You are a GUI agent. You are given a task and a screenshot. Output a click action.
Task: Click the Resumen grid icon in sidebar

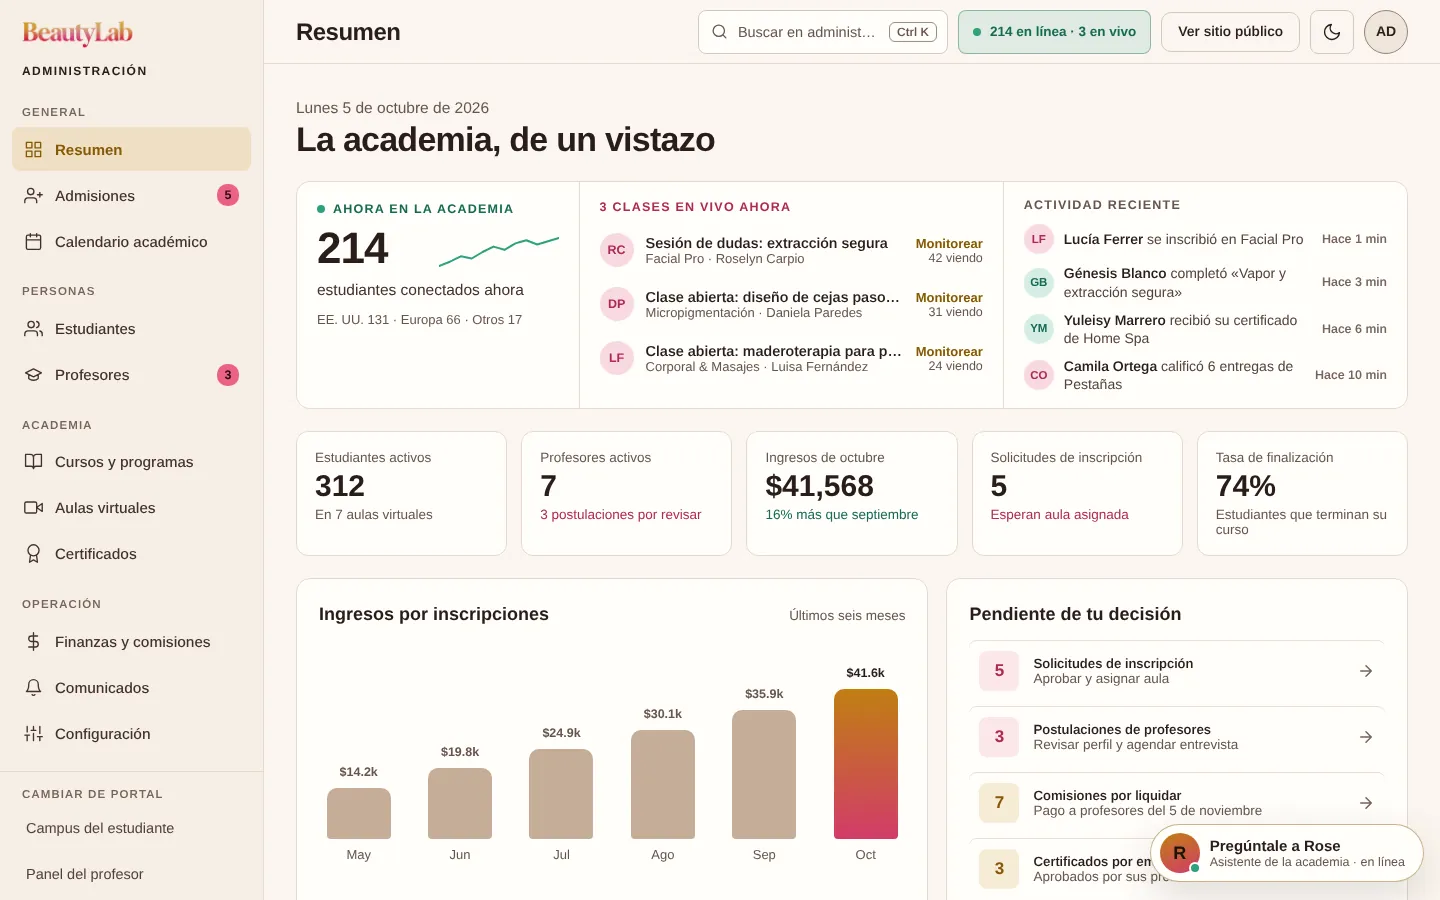(x=33, y=150)
